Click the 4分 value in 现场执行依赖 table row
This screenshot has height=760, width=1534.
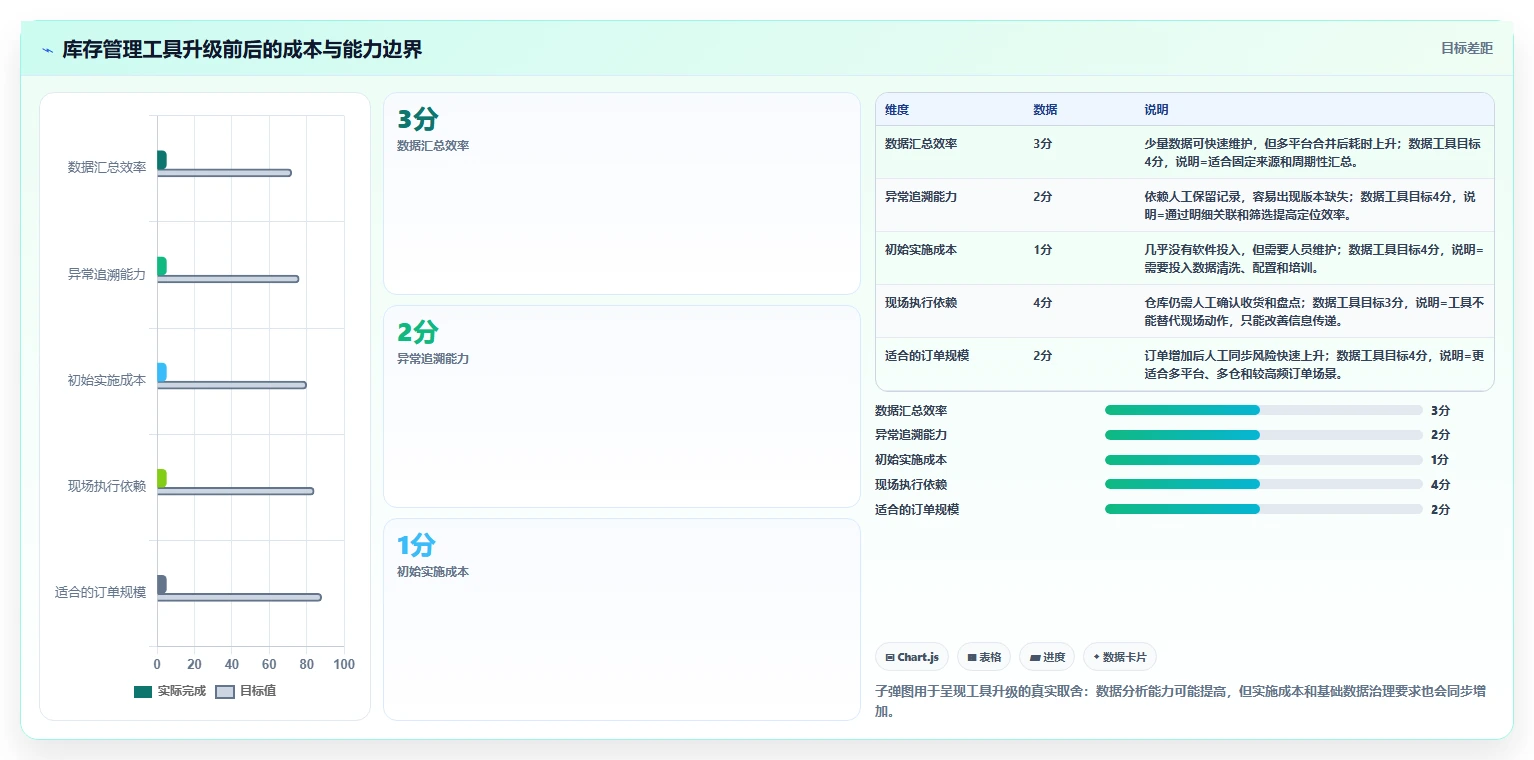[x=1042, y=303]
